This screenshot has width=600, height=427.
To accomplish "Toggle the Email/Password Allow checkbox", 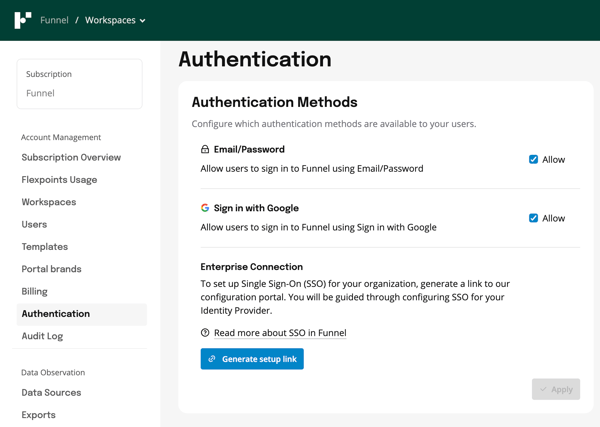I will [533, 160].
